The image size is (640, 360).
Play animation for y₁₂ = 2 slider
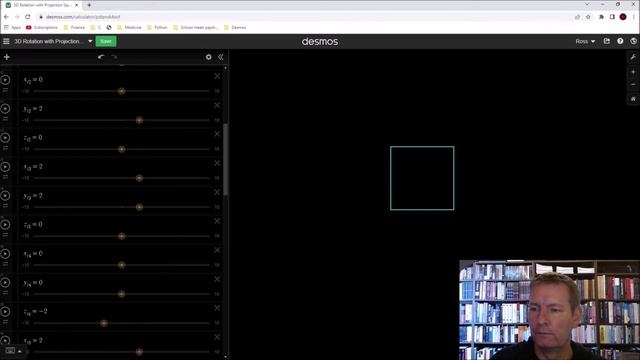click(5, 109)
